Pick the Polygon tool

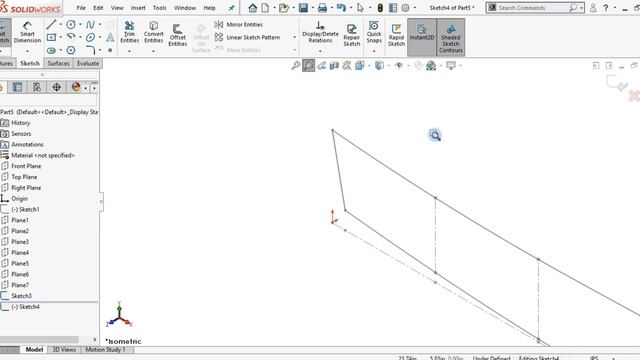pos(71,50)
